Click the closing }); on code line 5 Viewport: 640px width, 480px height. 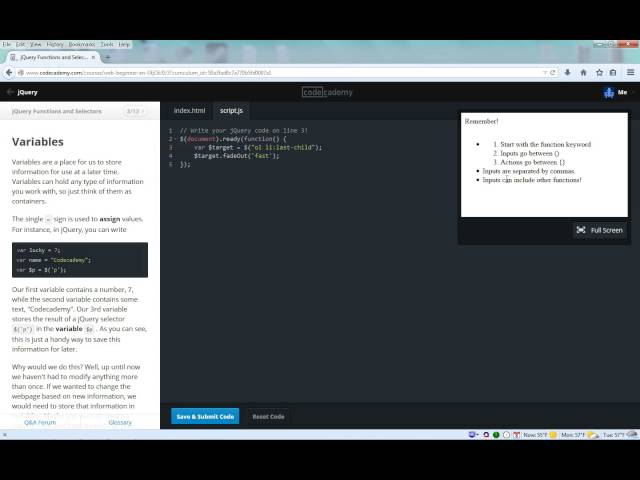185,164
